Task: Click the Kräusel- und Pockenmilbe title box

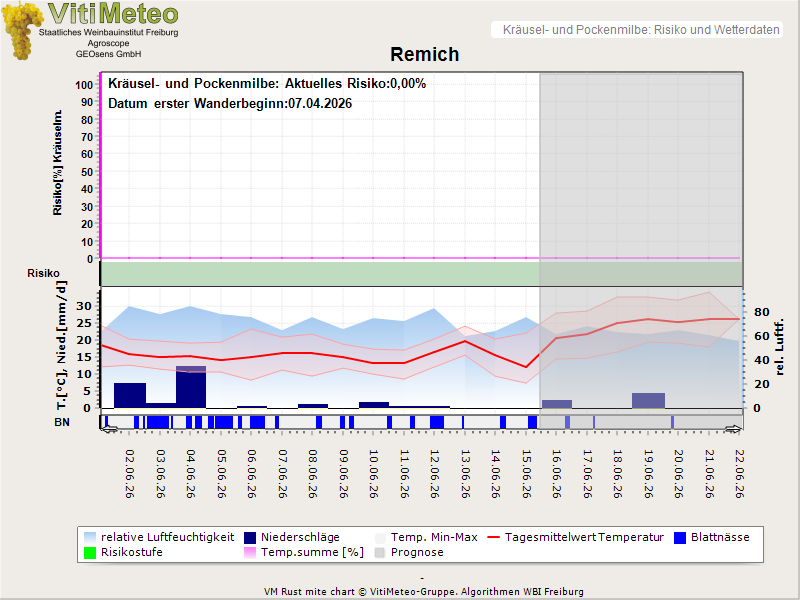Action: click(637, 30)
